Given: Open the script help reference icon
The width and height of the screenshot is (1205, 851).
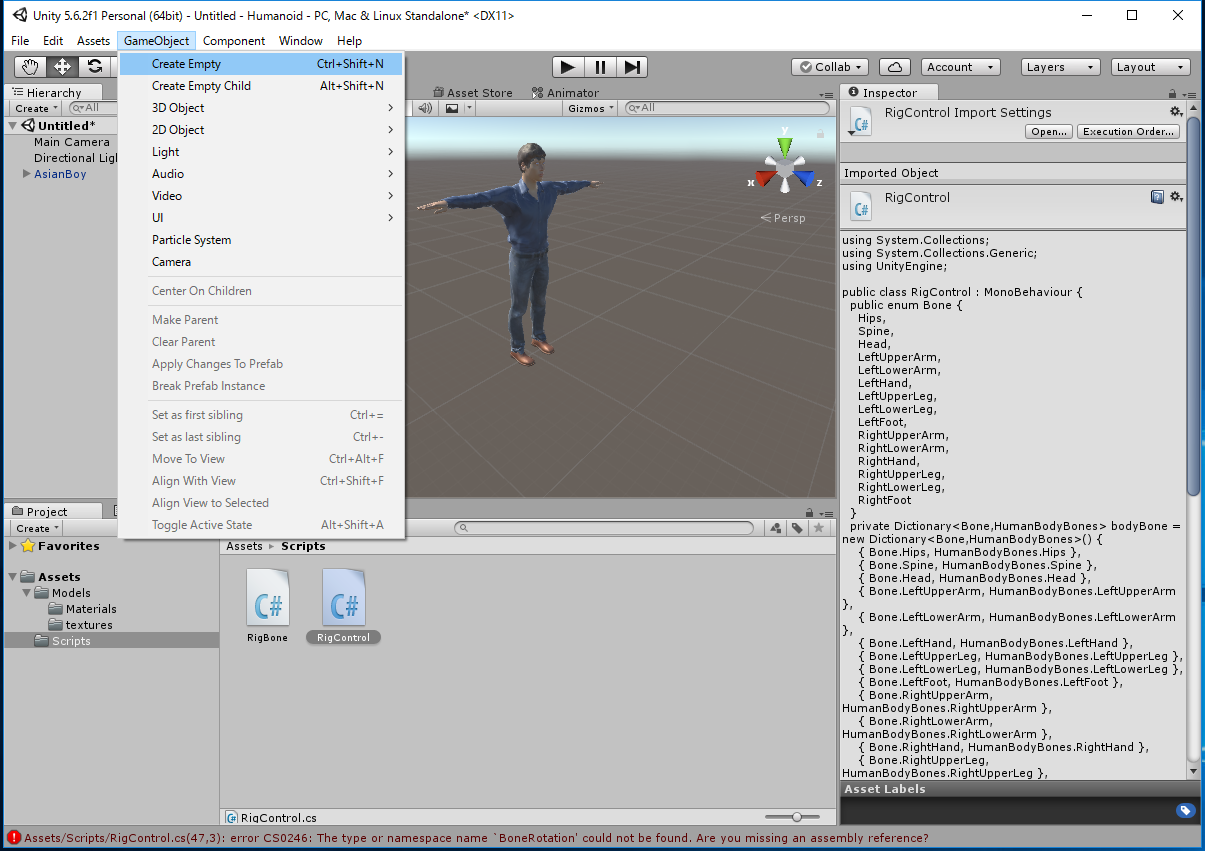Looking at the screenshot, I should click(1157, 197).
